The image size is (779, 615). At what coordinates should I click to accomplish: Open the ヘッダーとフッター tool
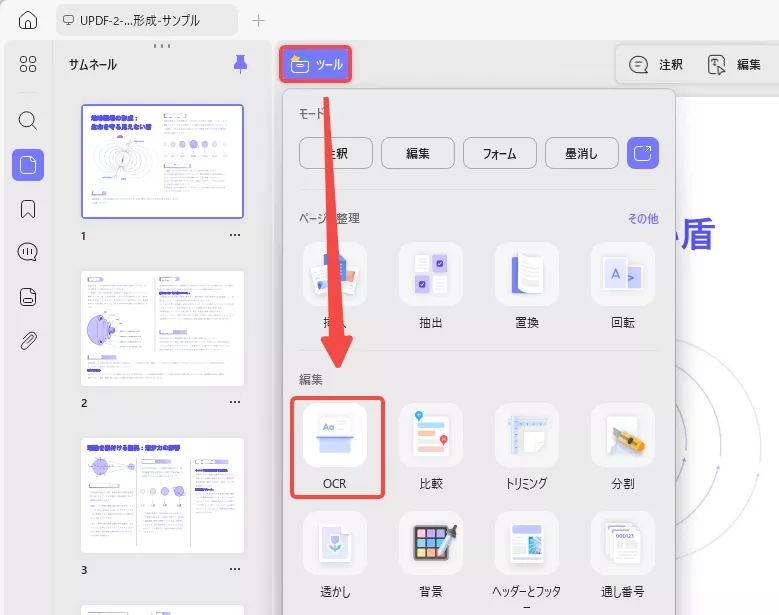click(527, 559)
